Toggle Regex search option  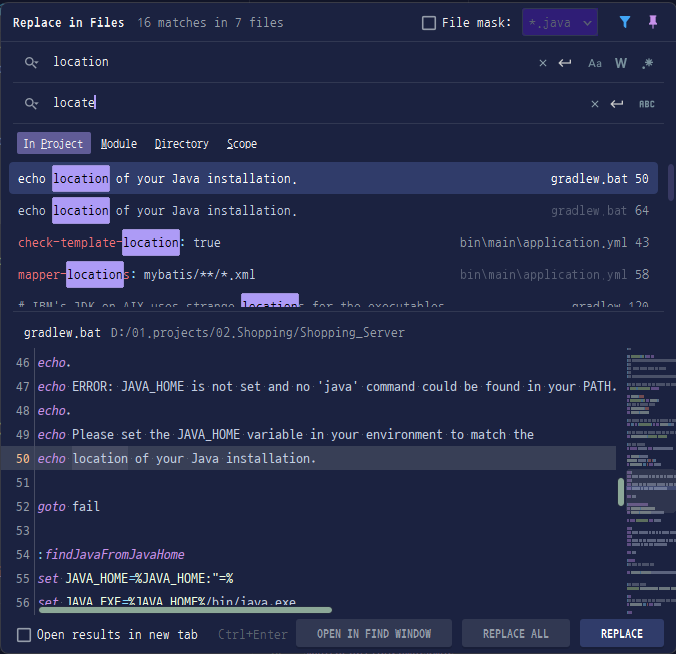647,63
